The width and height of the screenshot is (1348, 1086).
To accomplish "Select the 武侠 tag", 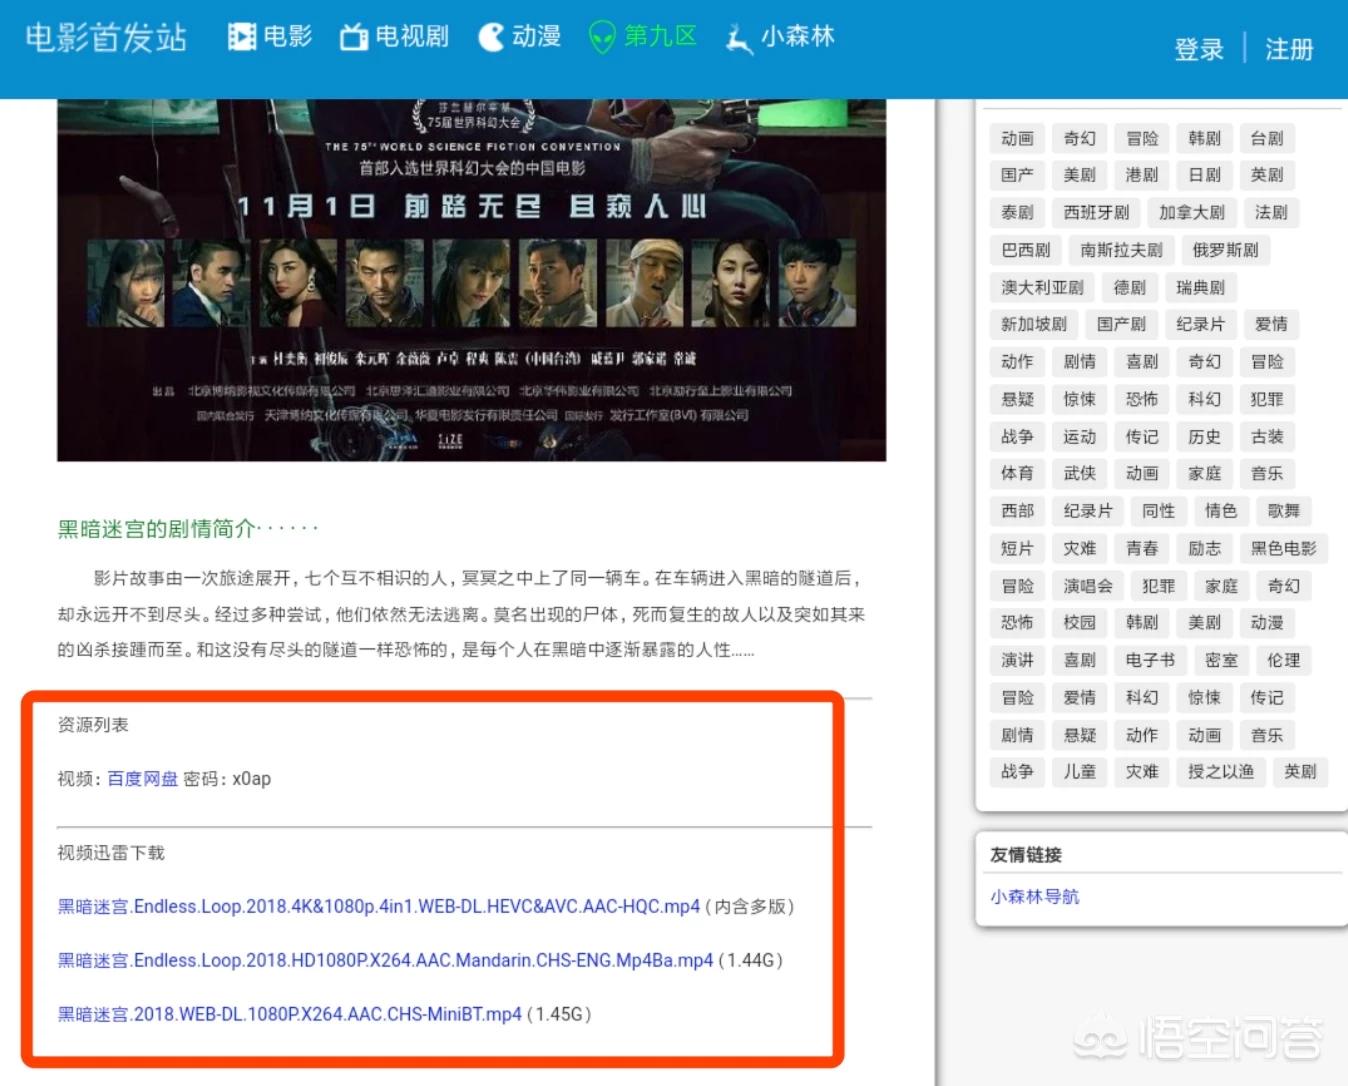I will (1079, 473).
